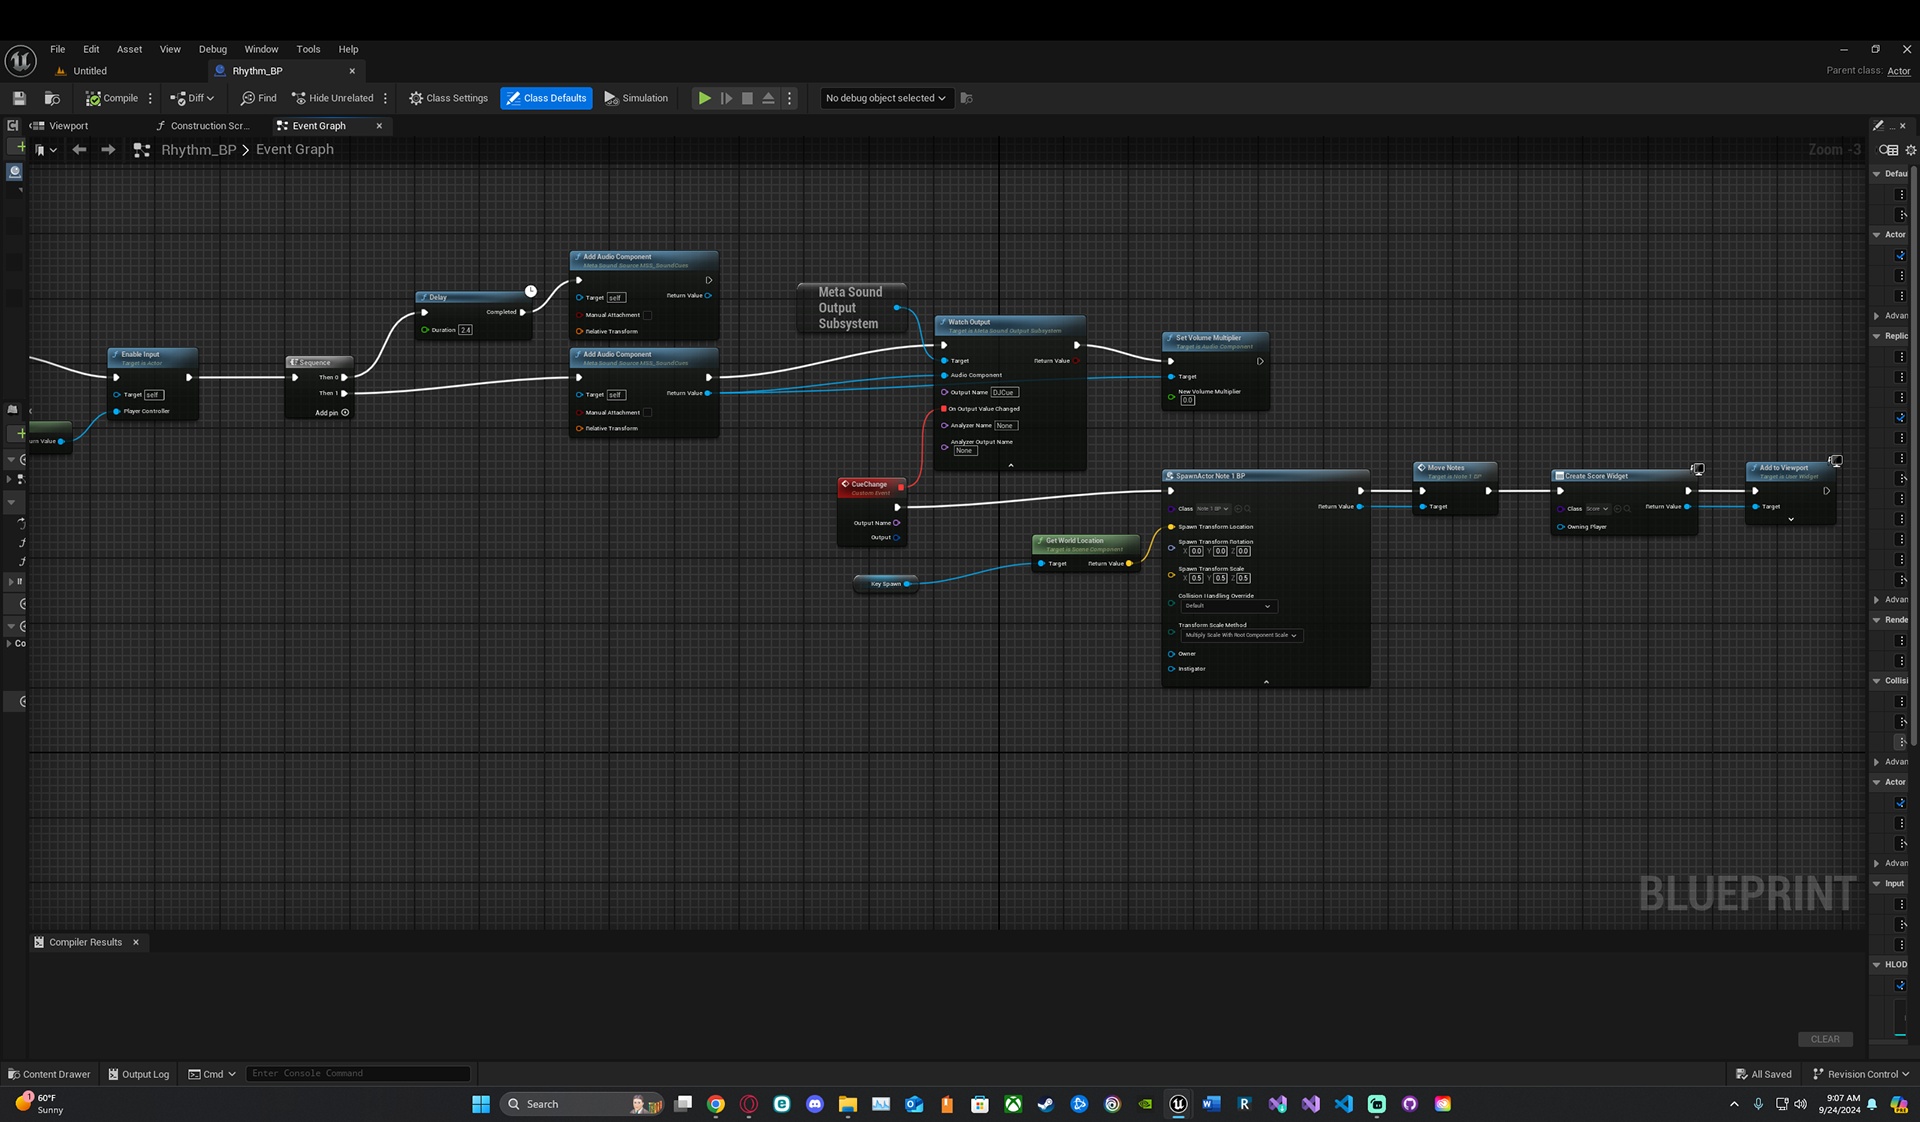Toggle checked box in first Actor section
Viewport: 1920px width, 1122px height.
pos(1901,256)
